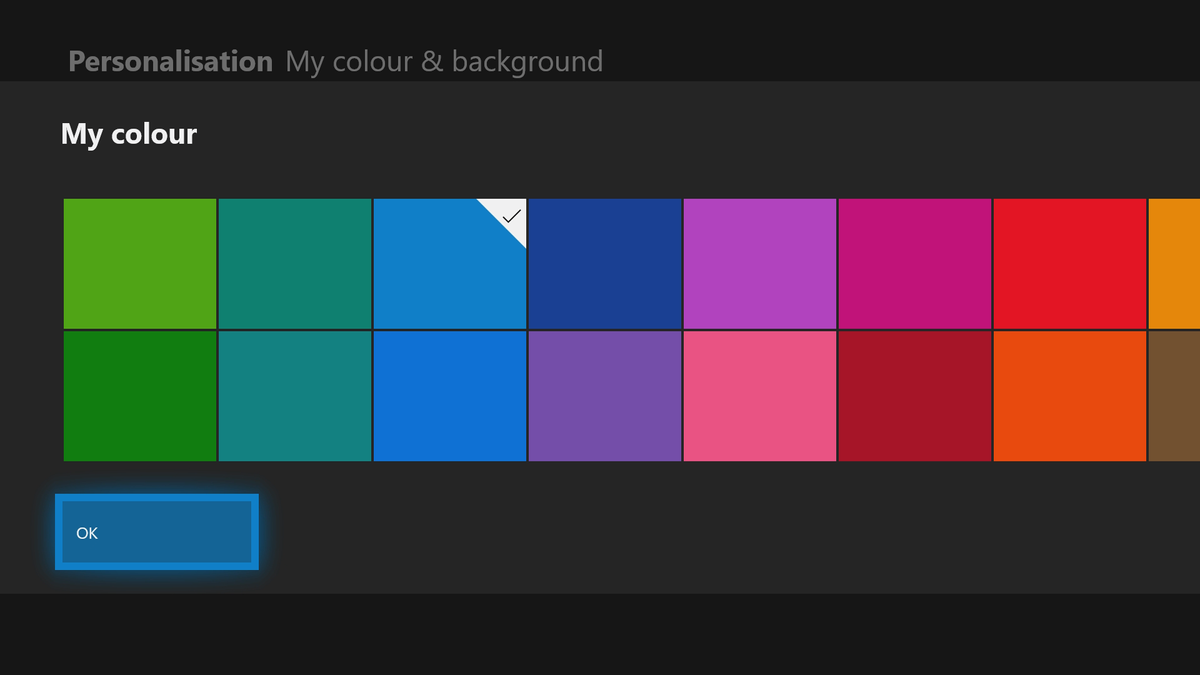Select the navy blue colour swatch
This screenshot has height=675, width=1200.
[605, 263]
